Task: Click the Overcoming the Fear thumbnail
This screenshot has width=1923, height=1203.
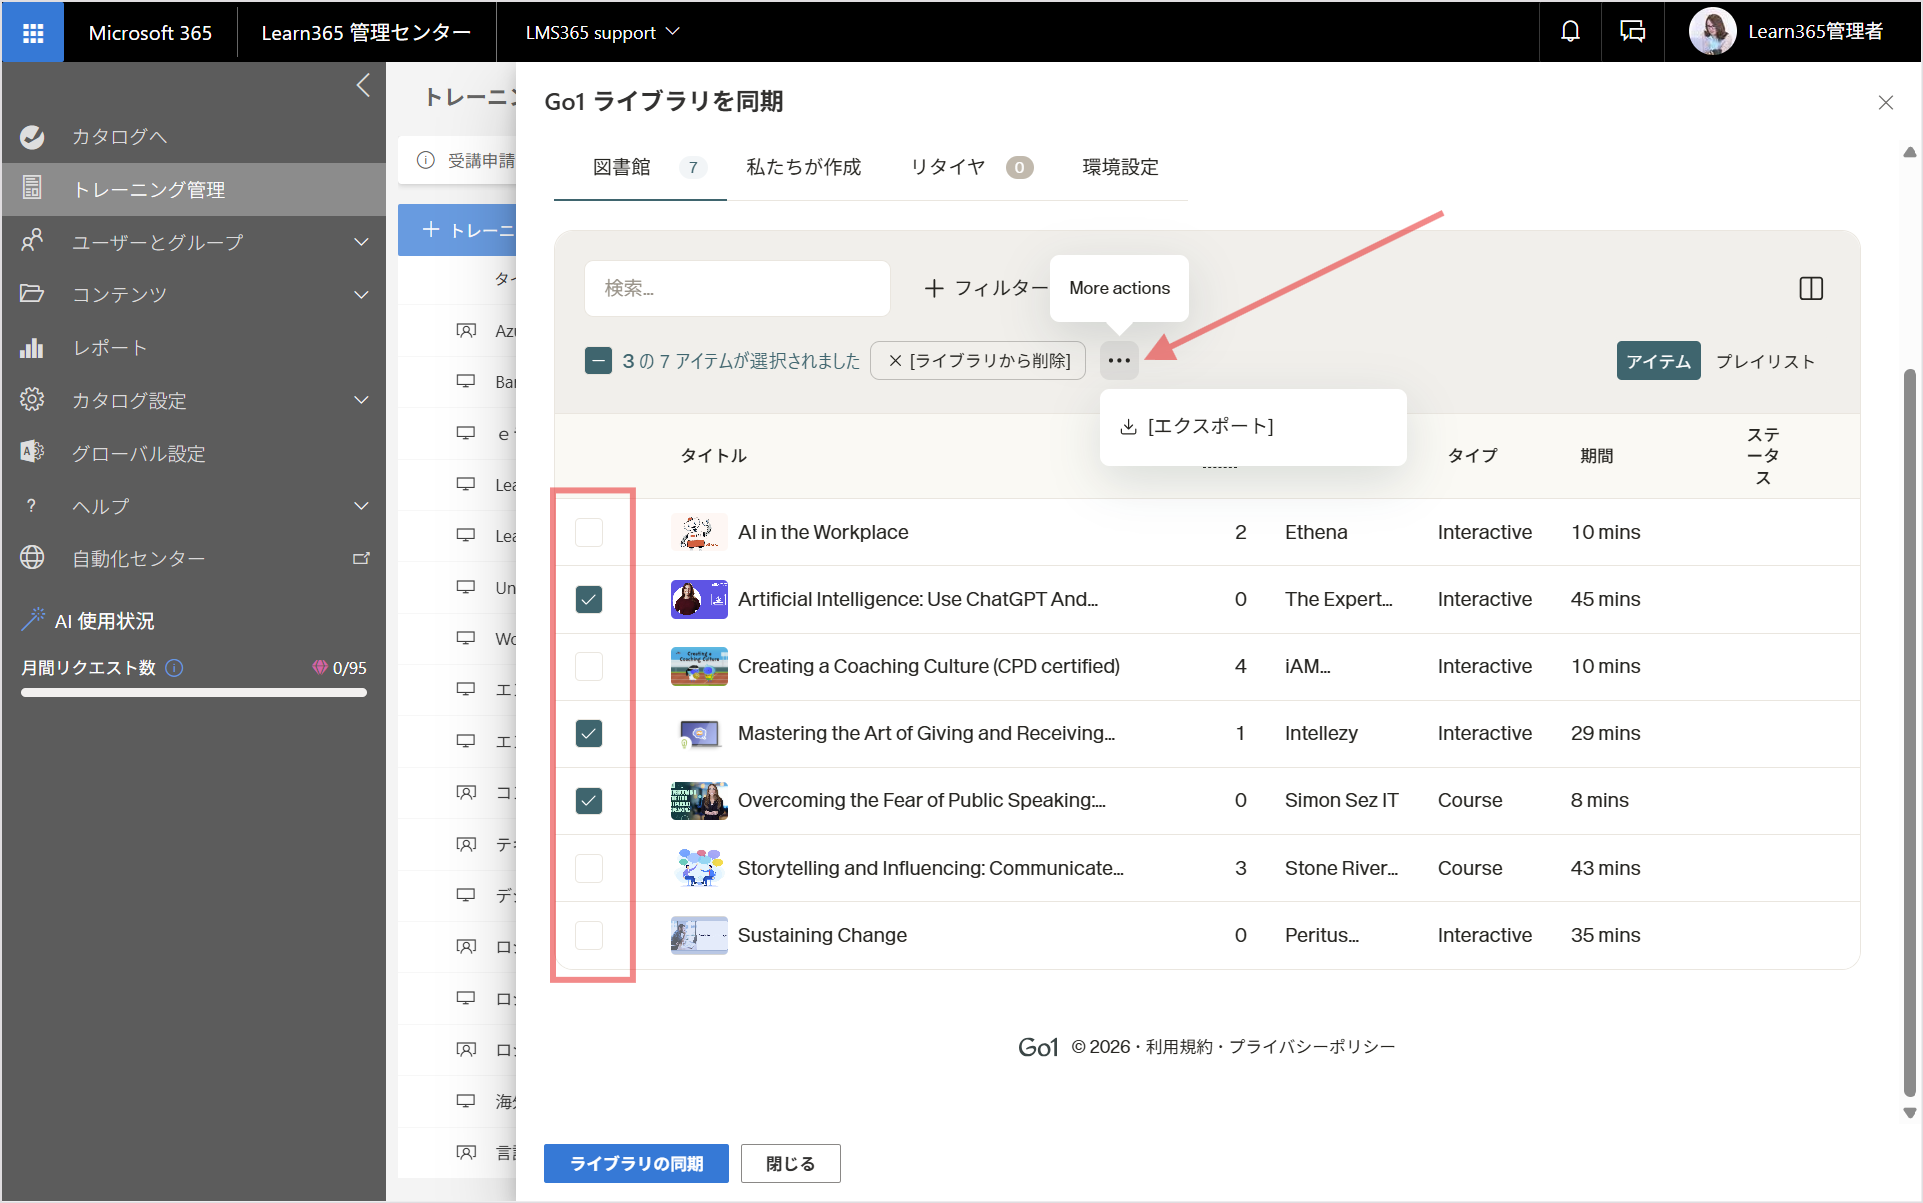Action: (699, 801)
